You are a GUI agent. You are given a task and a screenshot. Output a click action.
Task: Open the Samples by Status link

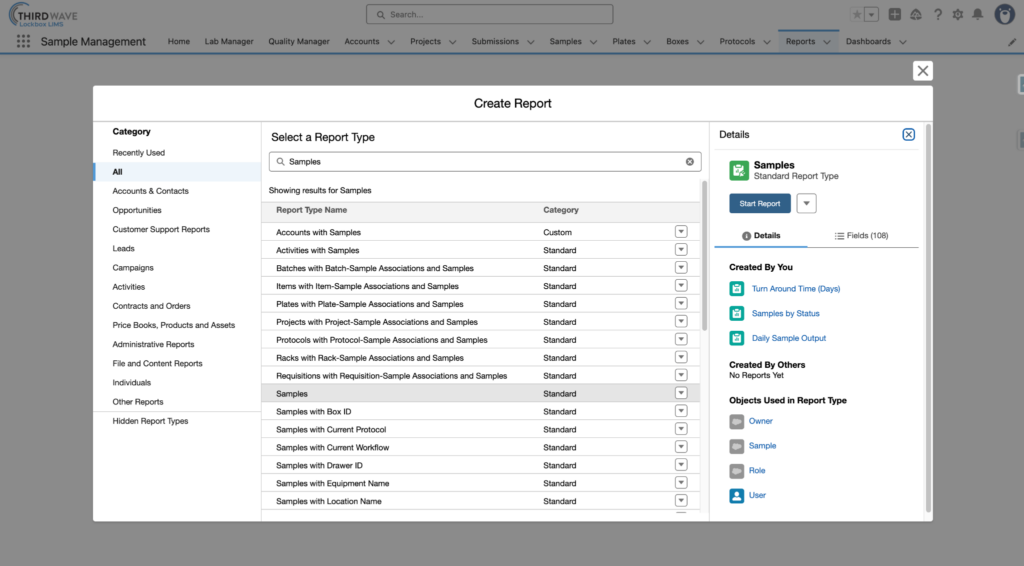pos(786,313)
